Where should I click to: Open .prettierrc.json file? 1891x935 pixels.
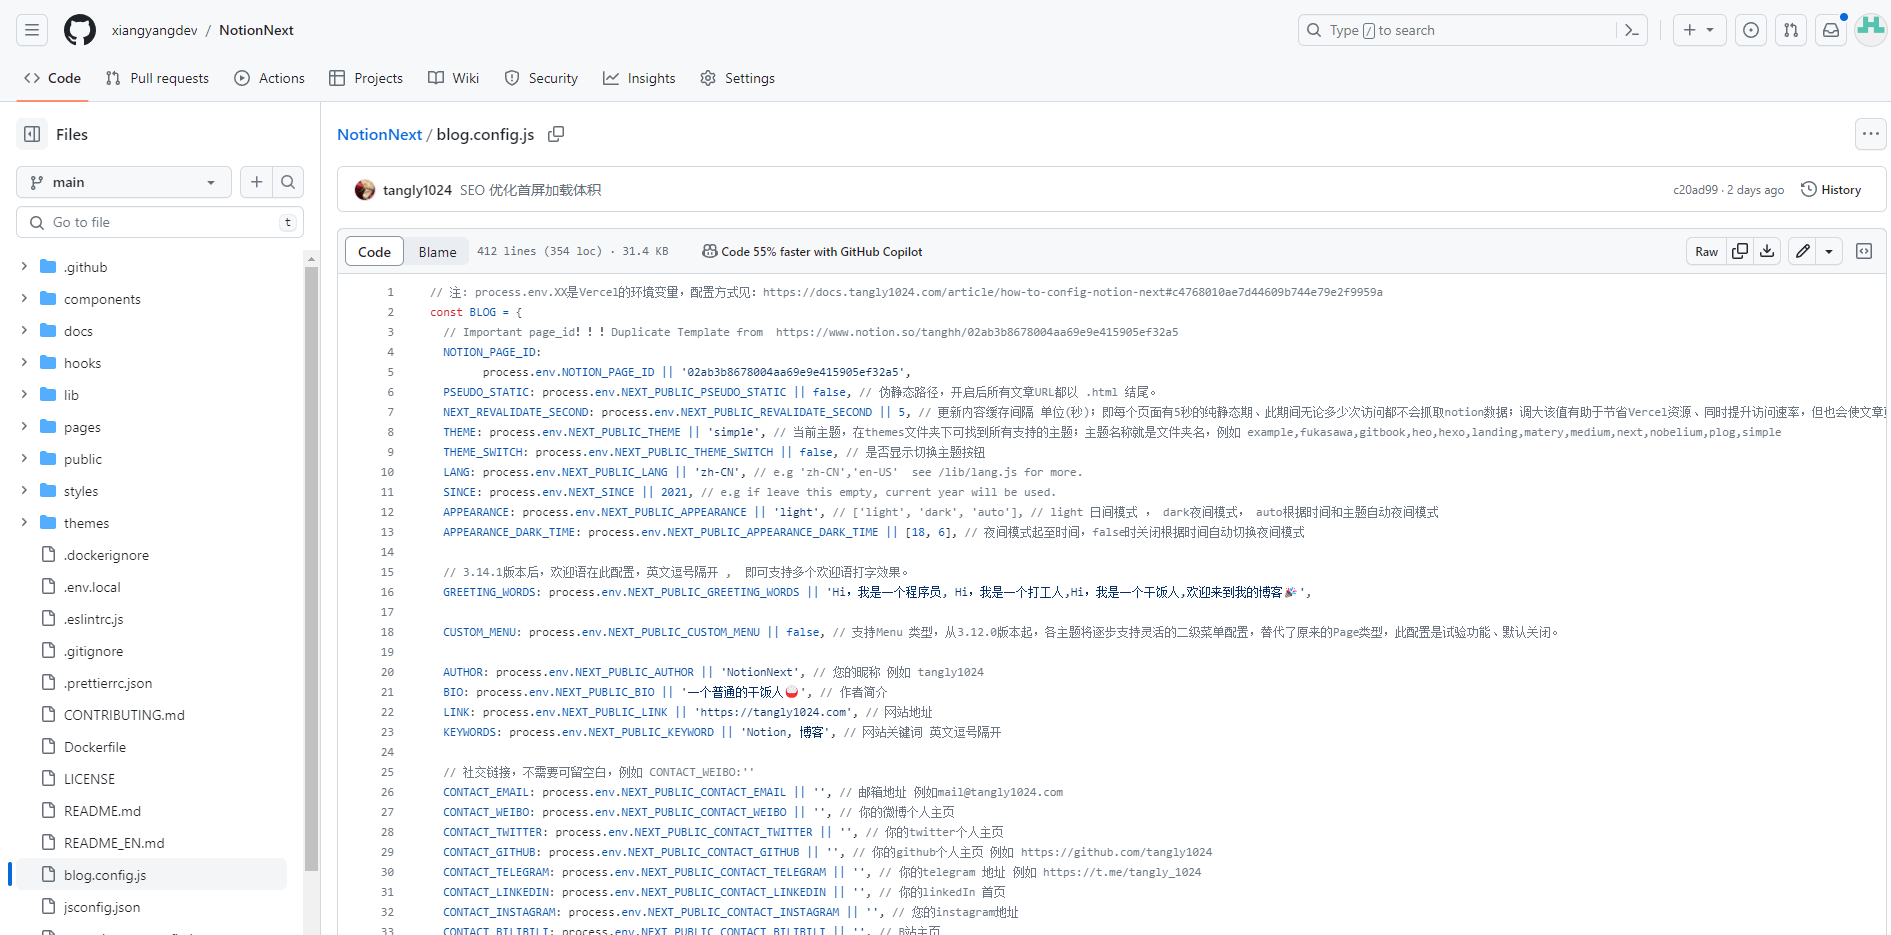coord(108,683)
